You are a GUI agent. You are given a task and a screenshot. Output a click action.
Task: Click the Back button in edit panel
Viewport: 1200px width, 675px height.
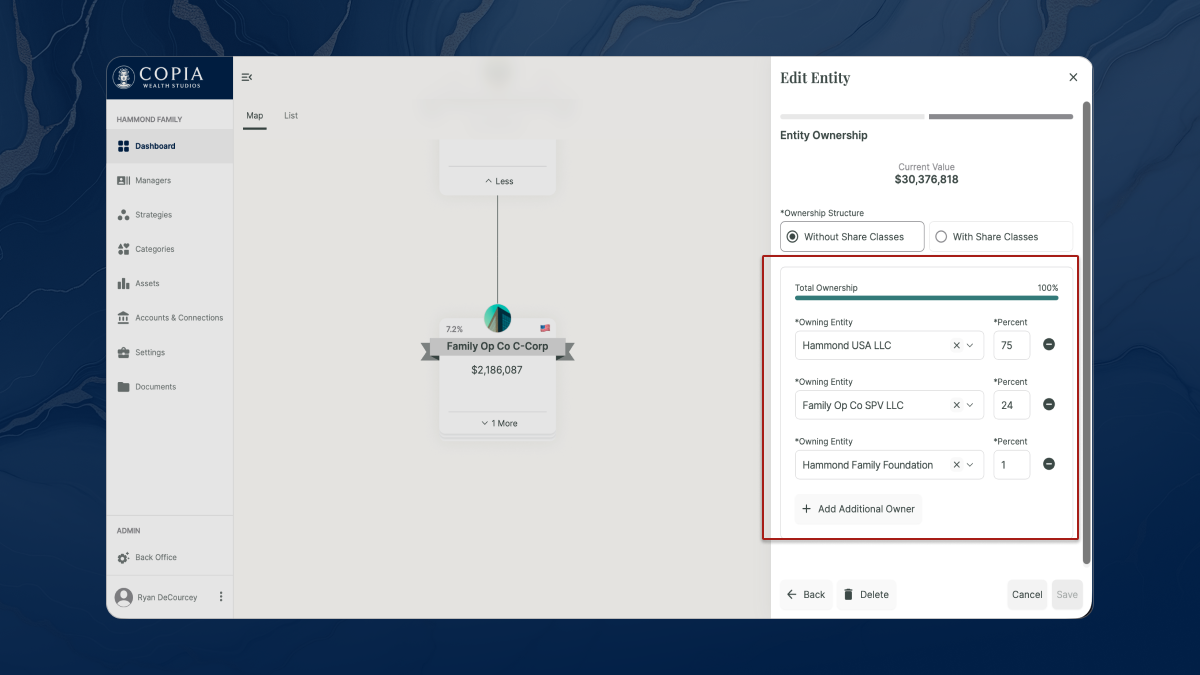(806, 595)
